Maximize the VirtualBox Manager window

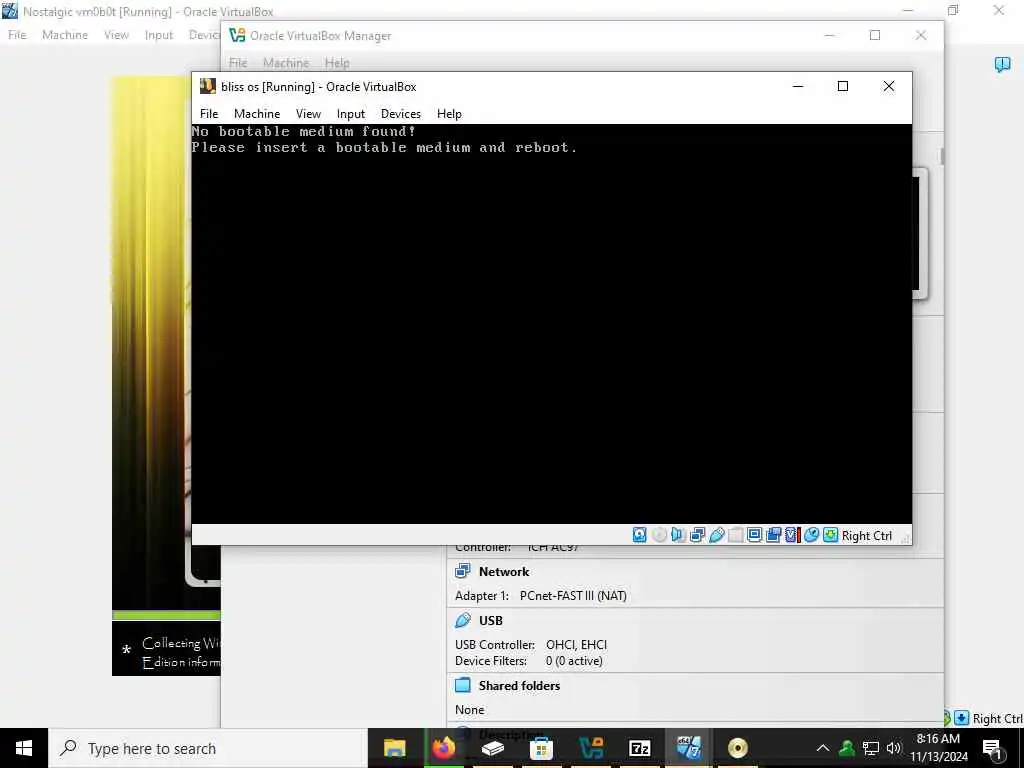[875, 35]
